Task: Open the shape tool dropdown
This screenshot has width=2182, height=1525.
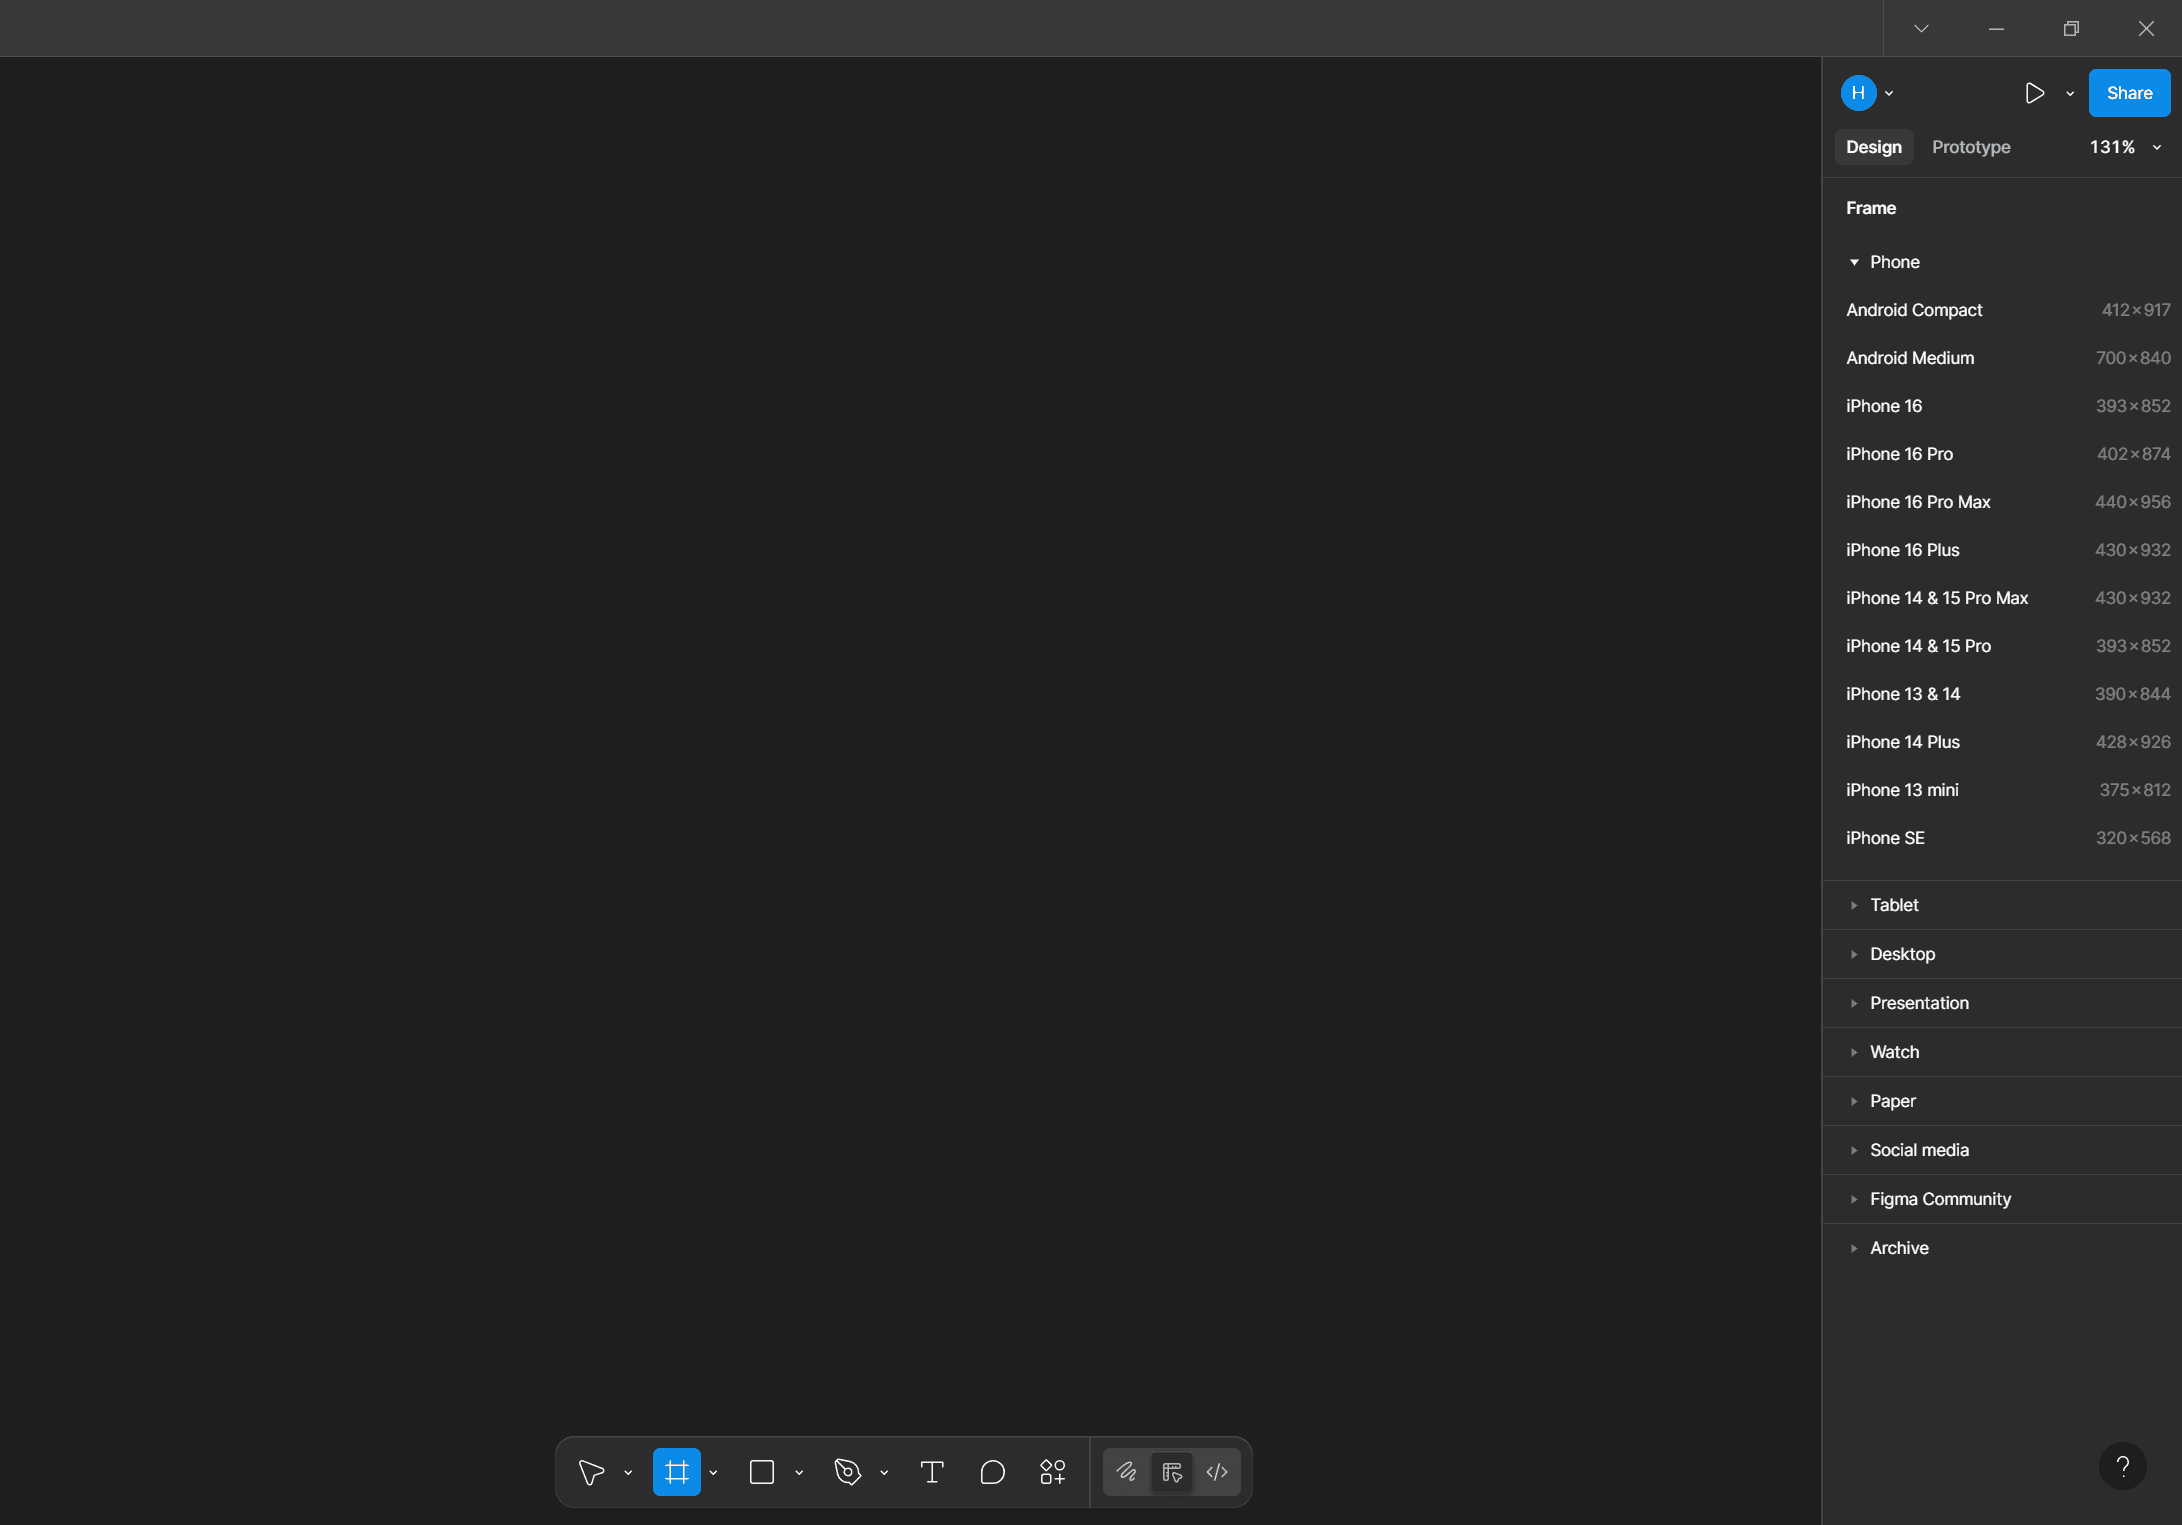Action: coord(798,1472)
